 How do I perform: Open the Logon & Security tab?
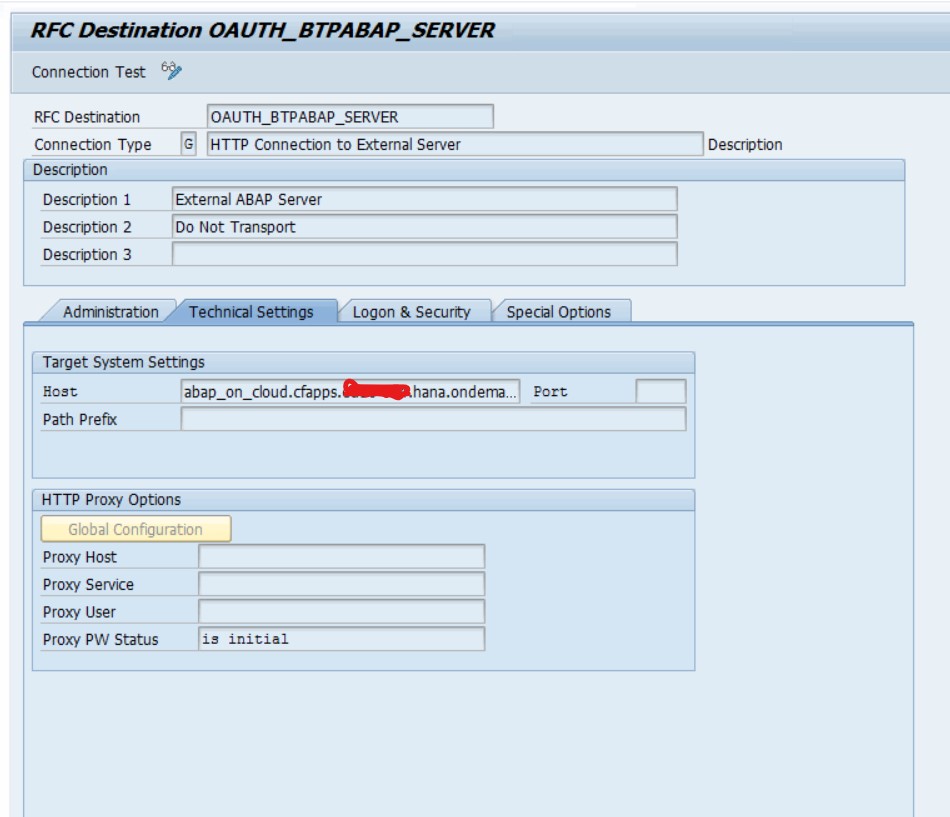[411, 312]
